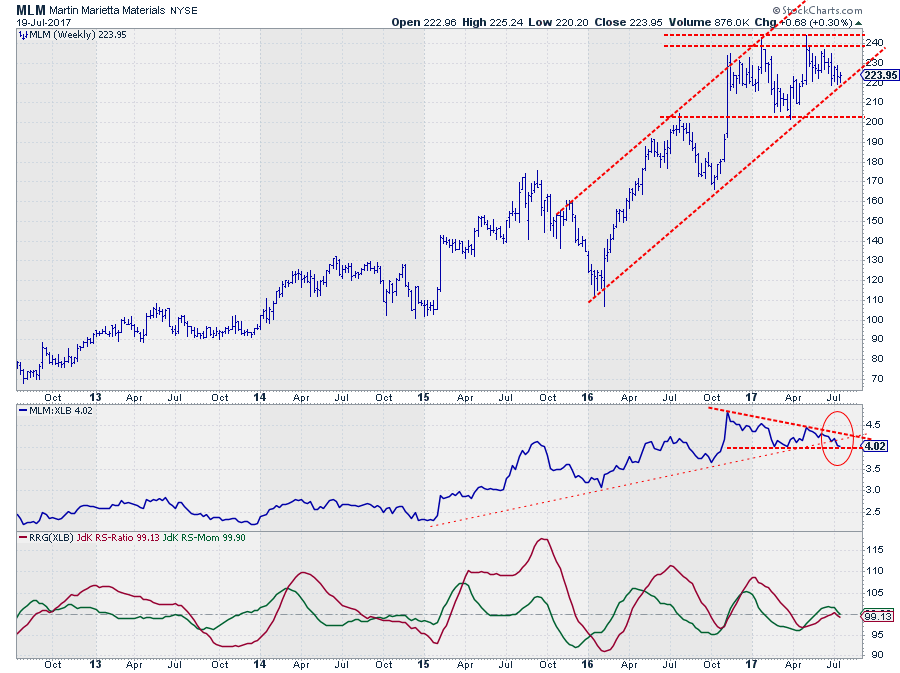
Task: Select the Open 222.96 value
Action: (x=424, y=22)
